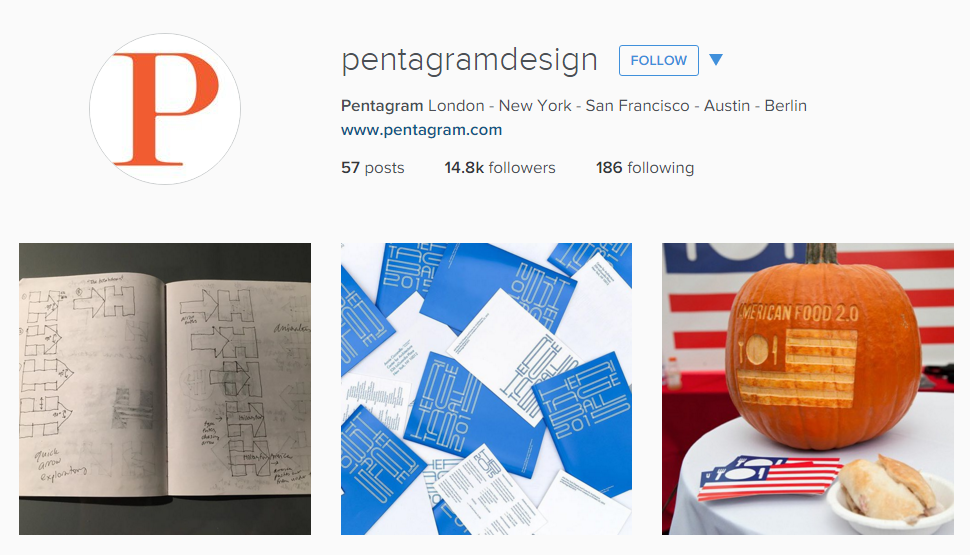The image size is (970, 555).
Task: Click the Pentagram bold name in bio
Action: [x=382, y=106]
